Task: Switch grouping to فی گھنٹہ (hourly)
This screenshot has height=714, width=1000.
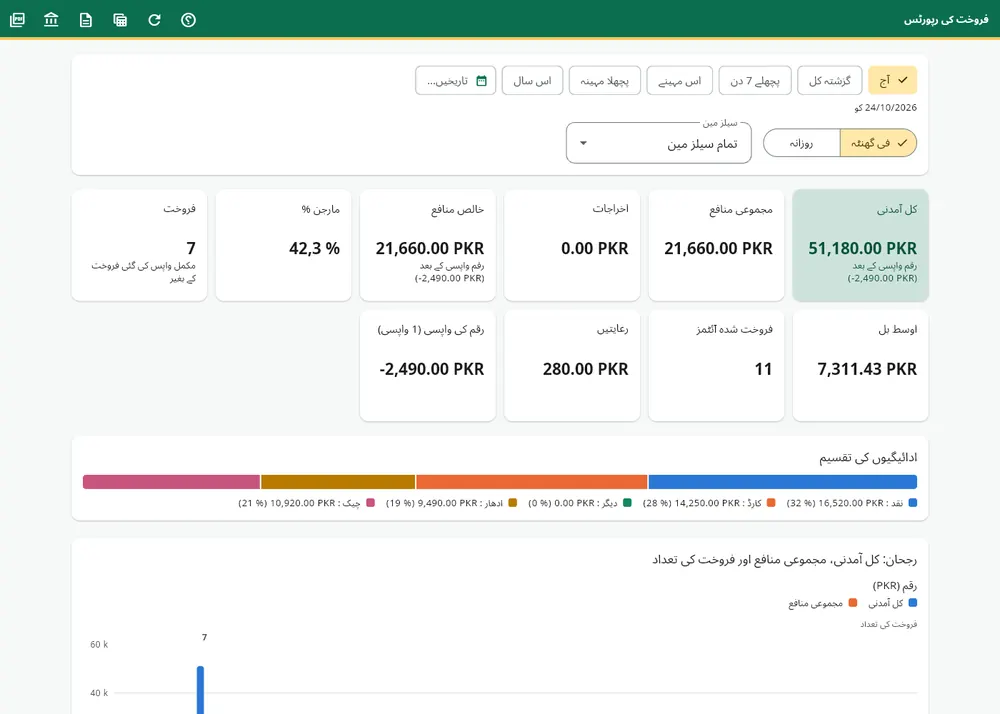Action: 878,143
